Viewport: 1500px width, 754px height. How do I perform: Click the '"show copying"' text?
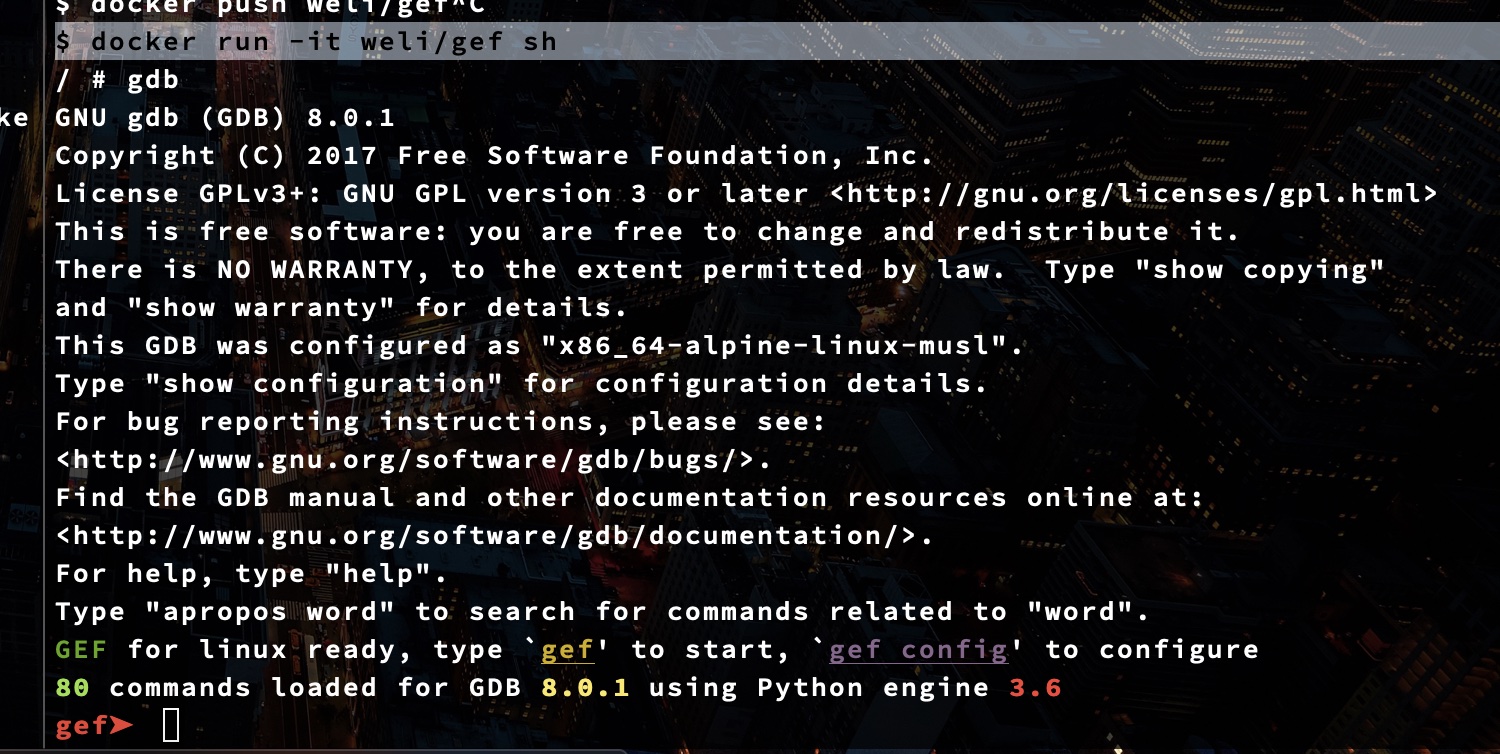coord(1261,270)
